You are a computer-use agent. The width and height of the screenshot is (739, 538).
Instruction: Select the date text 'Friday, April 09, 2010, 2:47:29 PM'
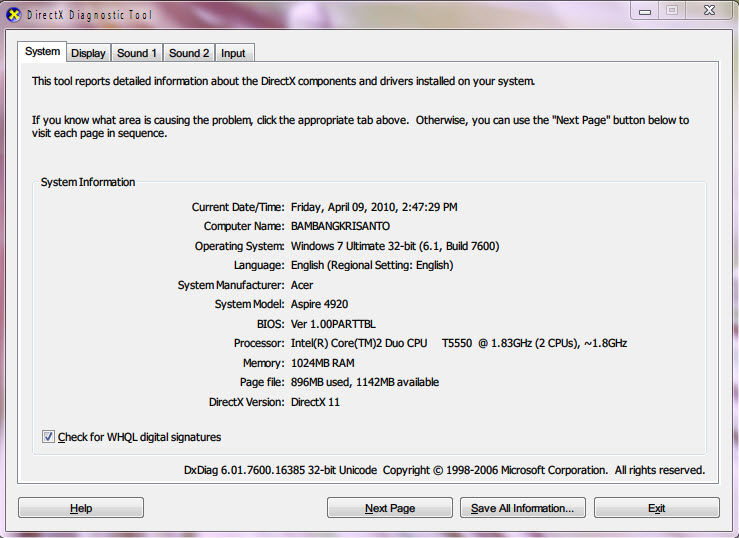374,207
